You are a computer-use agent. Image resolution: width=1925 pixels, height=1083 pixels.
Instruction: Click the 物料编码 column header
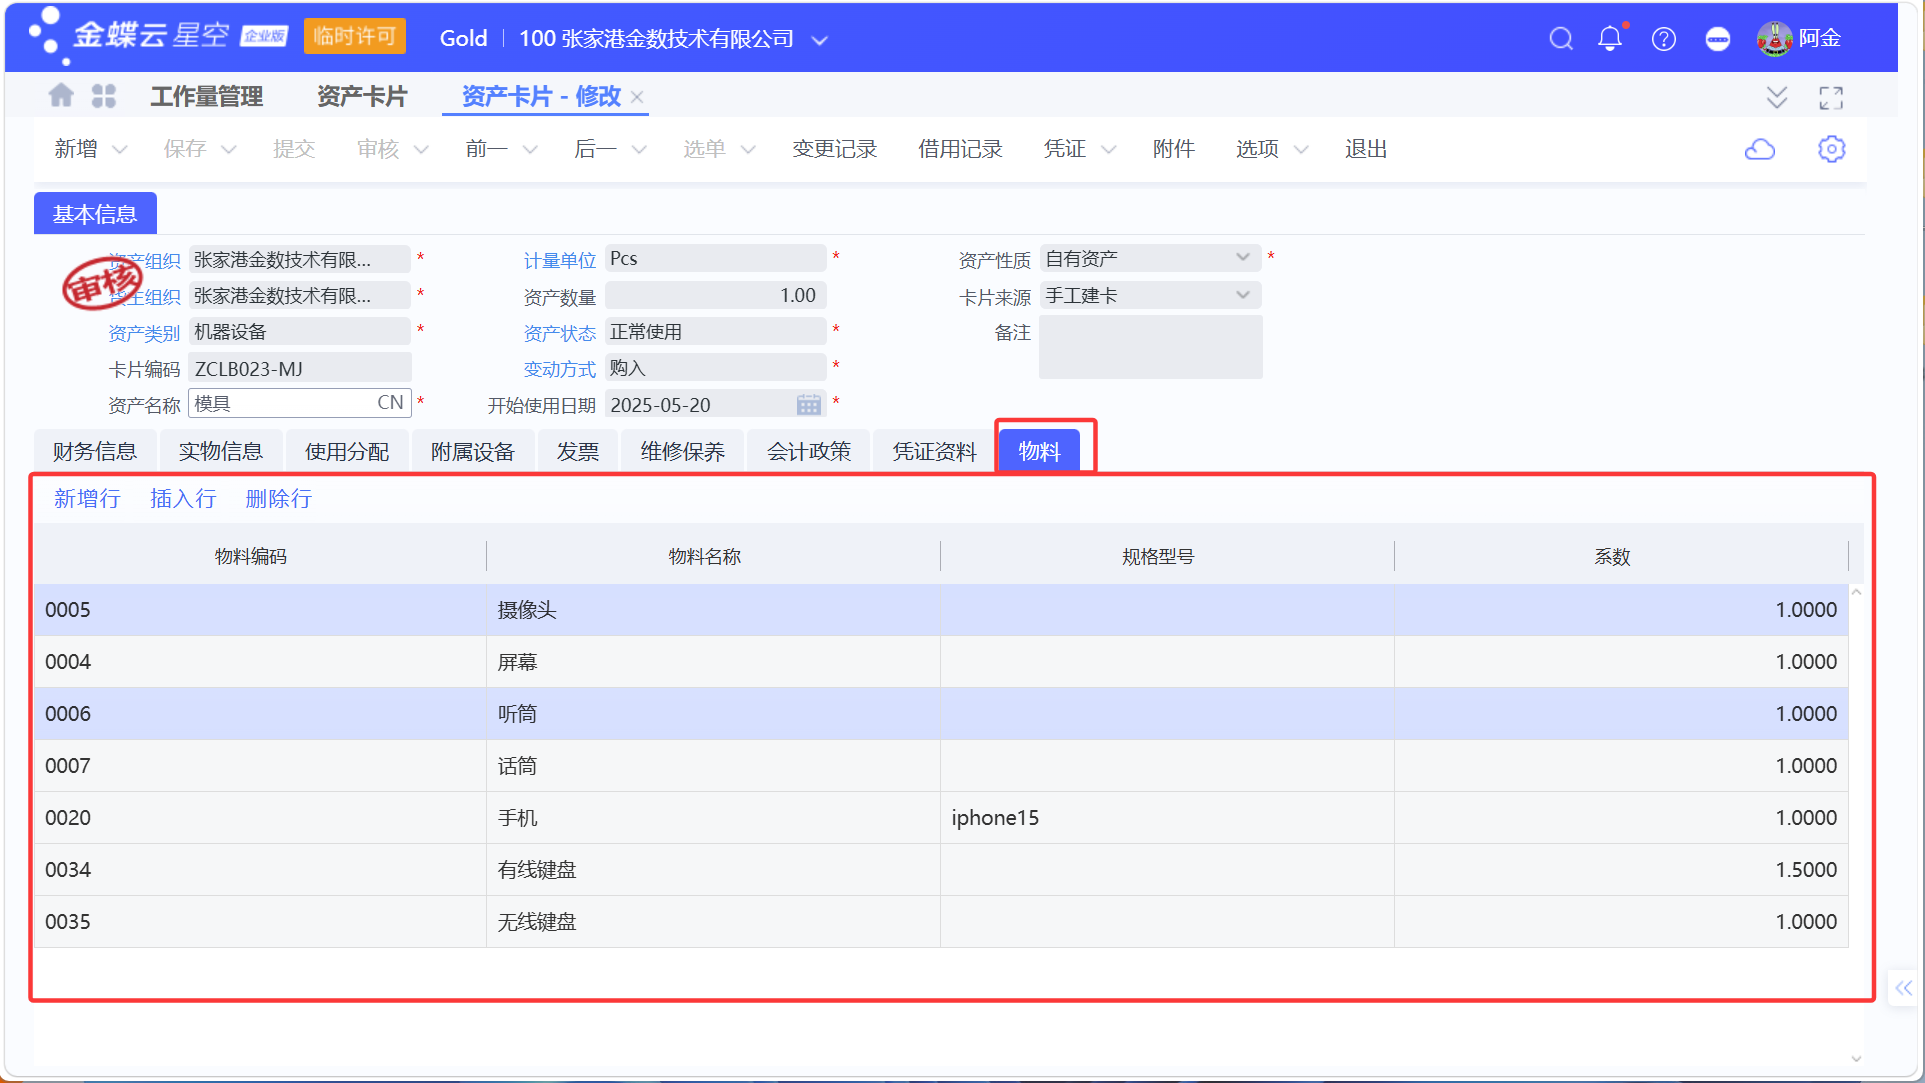tap(251, 556)
